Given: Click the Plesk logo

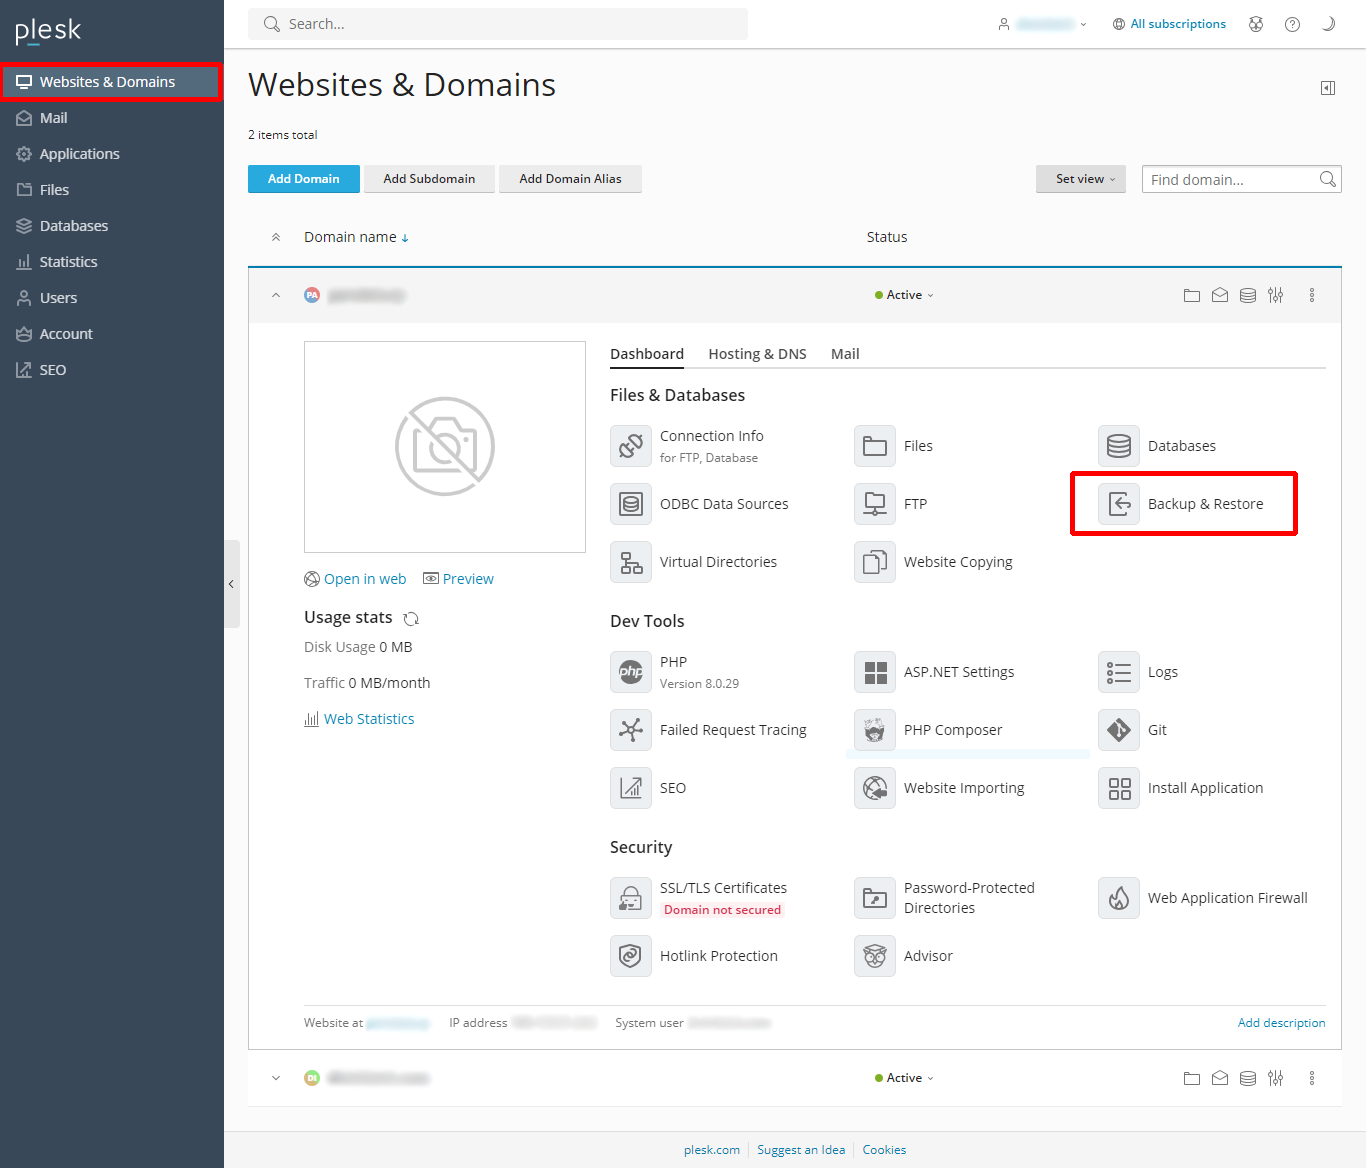Looking at the screenshot, I should pyautogui.click(x=48, y=31).
